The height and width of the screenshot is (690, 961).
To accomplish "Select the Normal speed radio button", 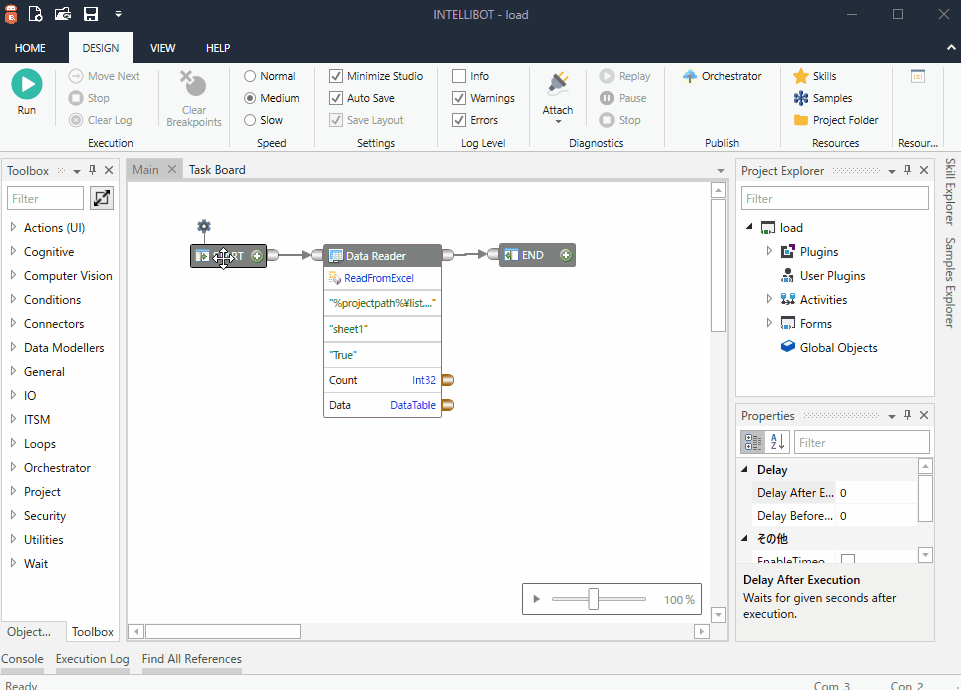I will [x=250, y=76].
